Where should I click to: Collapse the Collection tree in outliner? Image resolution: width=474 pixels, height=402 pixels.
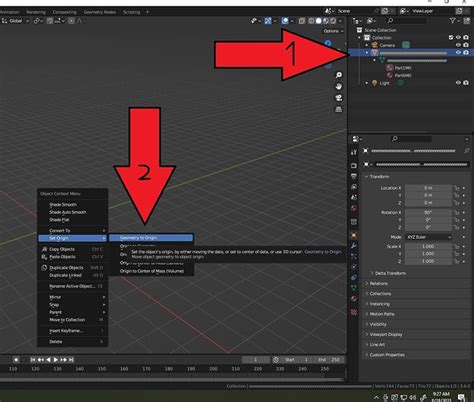(x=360, y=38)
